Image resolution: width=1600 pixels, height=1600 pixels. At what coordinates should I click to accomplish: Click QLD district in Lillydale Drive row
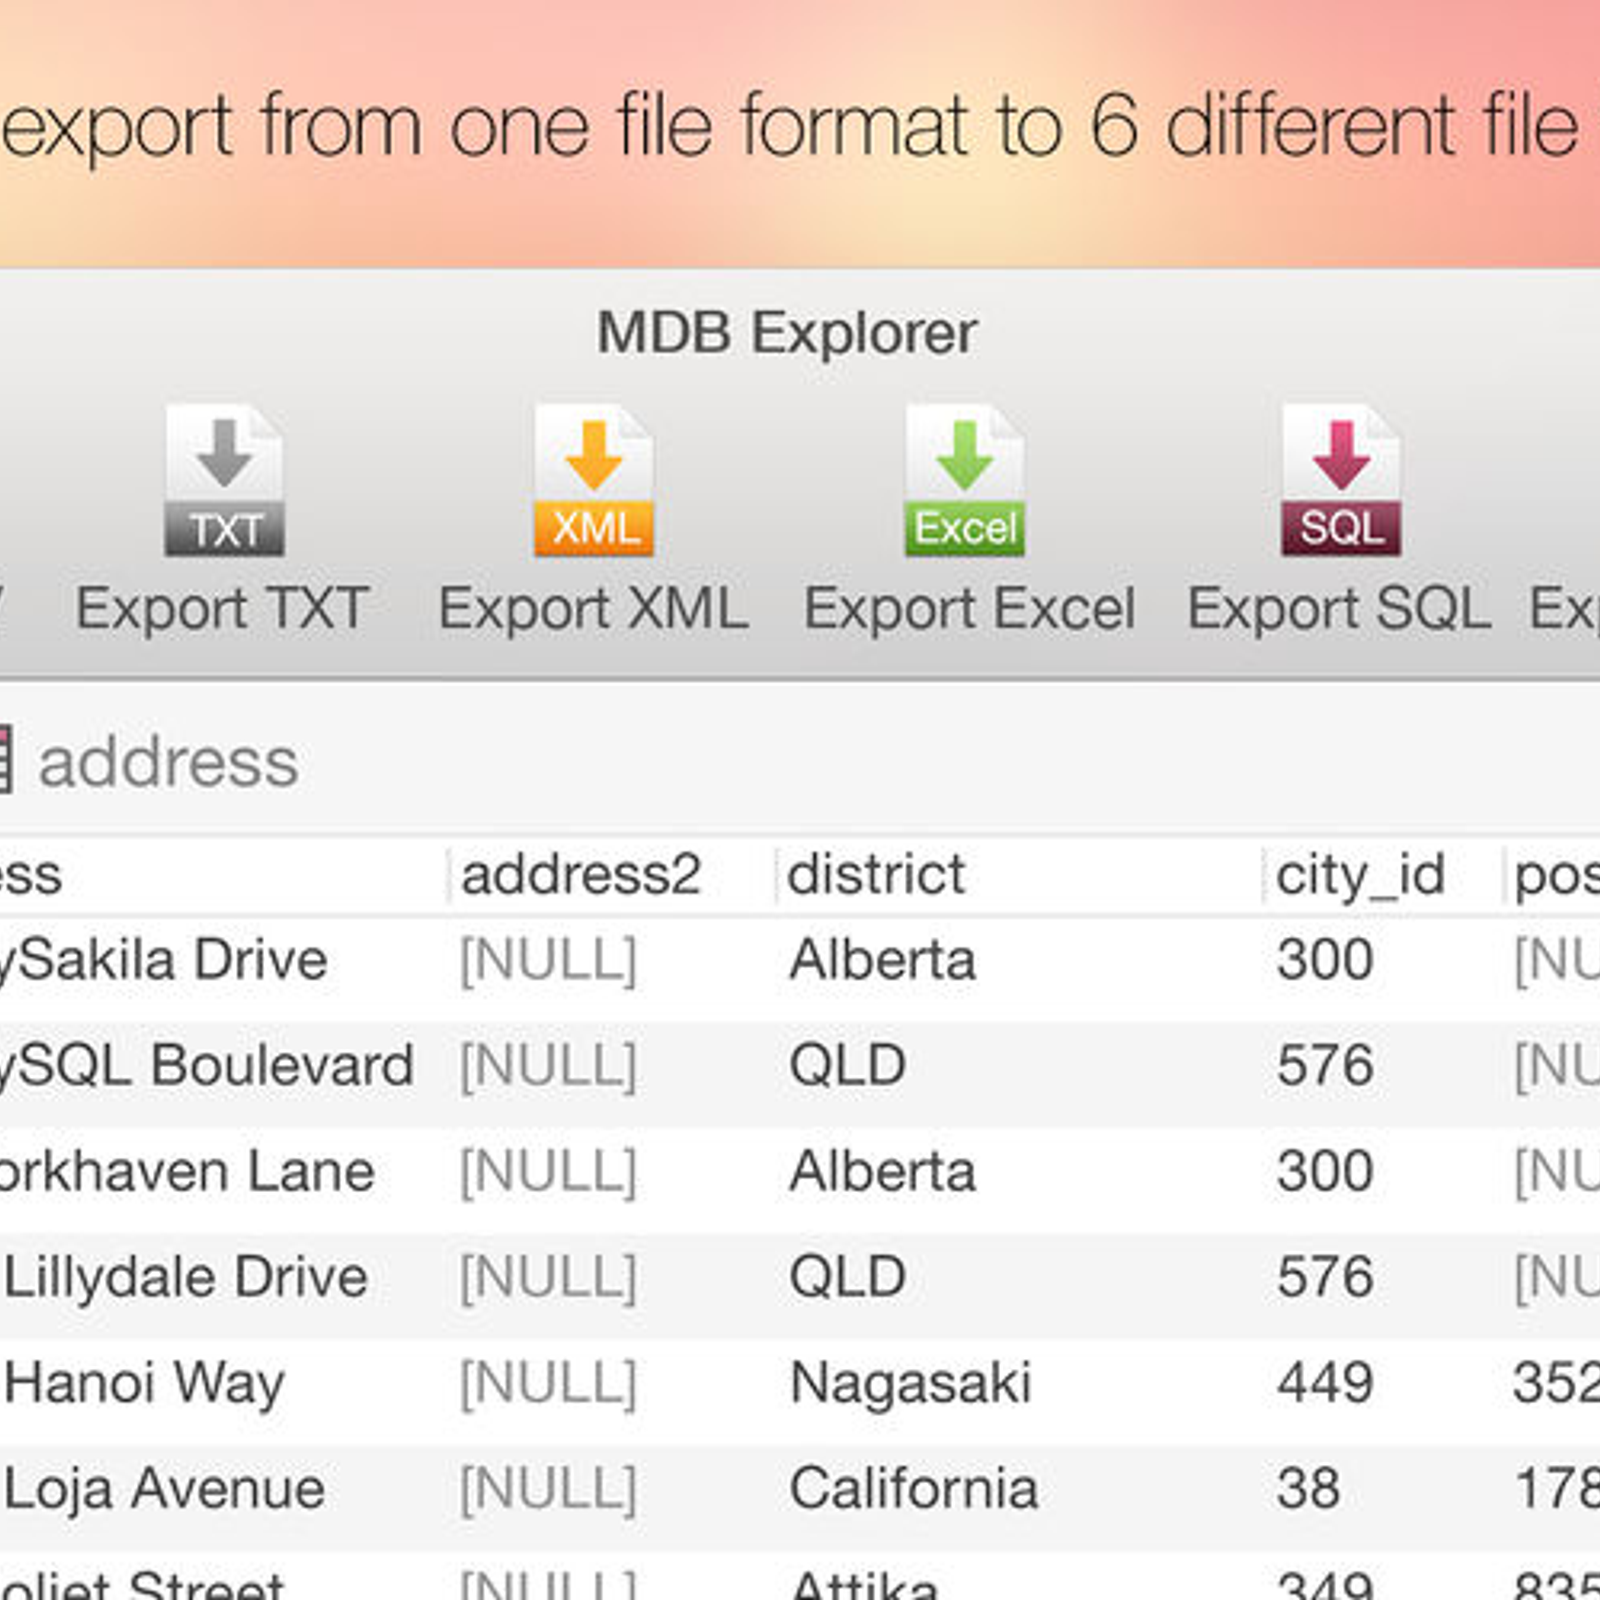(x=847, y=1278)
